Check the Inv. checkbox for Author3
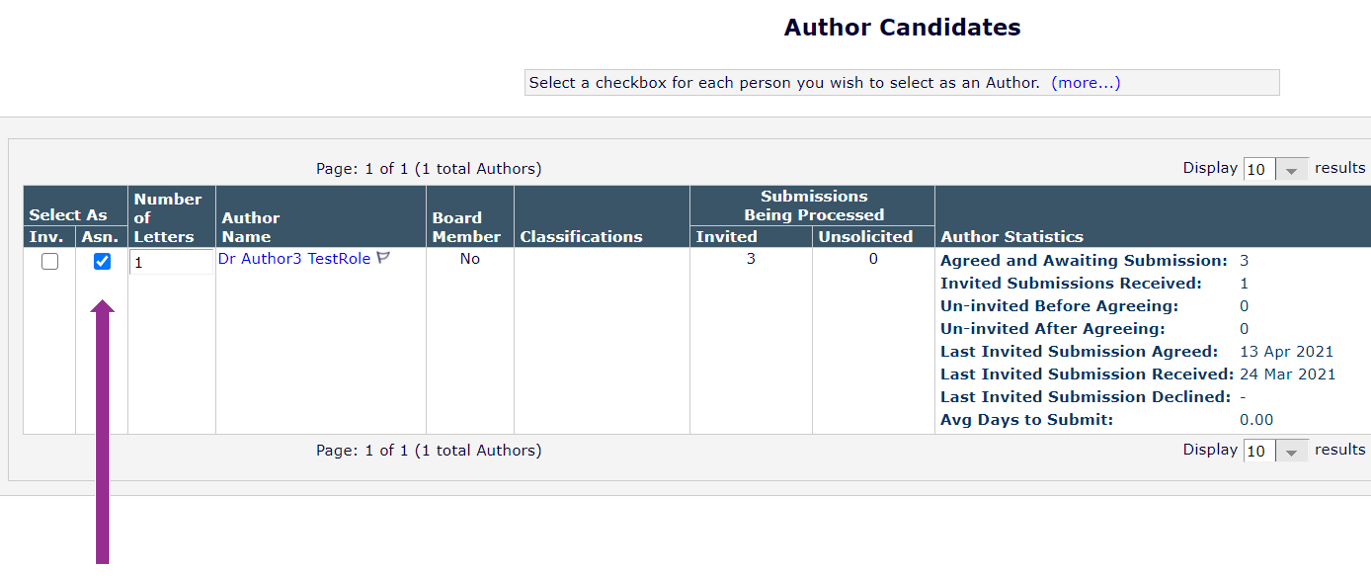 pyautogui.click(x=49, y=262)
